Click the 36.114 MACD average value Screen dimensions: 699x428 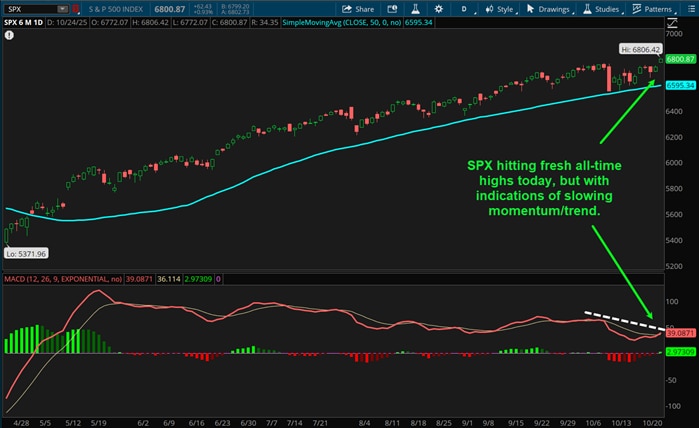pos(169,279)
